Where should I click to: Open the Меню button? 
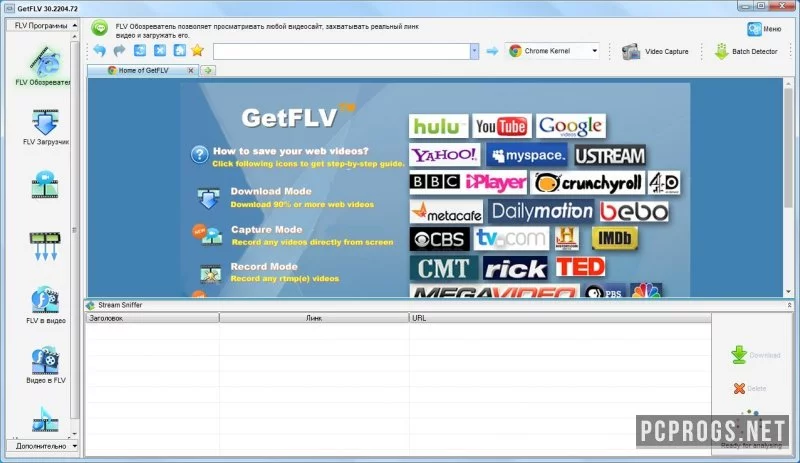coord(764,29)
